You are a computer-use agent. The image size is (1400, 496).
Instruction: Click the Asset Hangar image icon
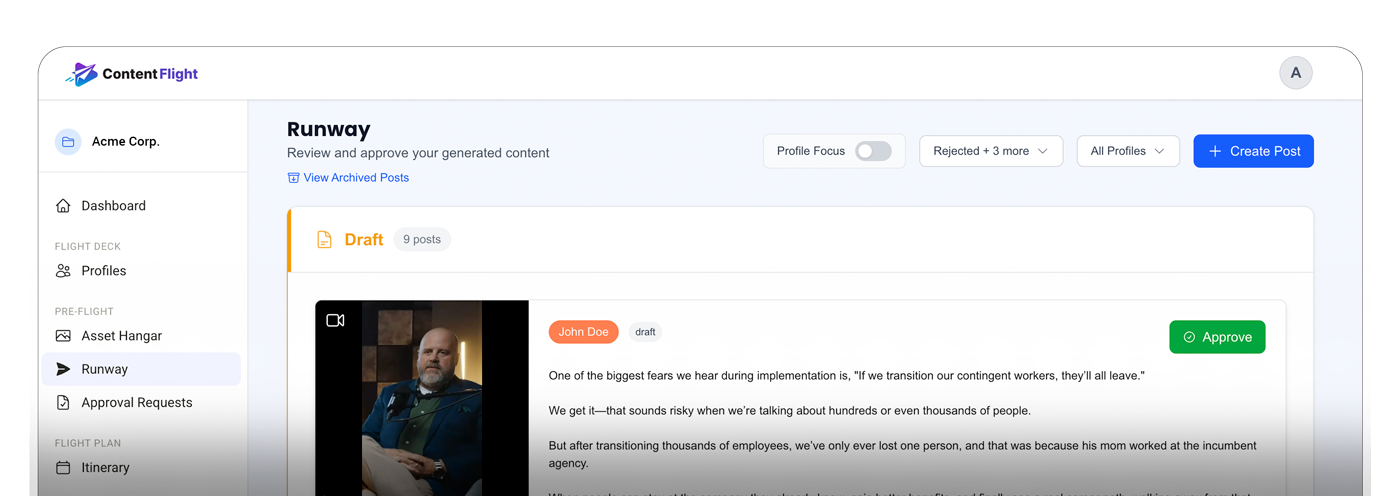[x=63, y=336]
